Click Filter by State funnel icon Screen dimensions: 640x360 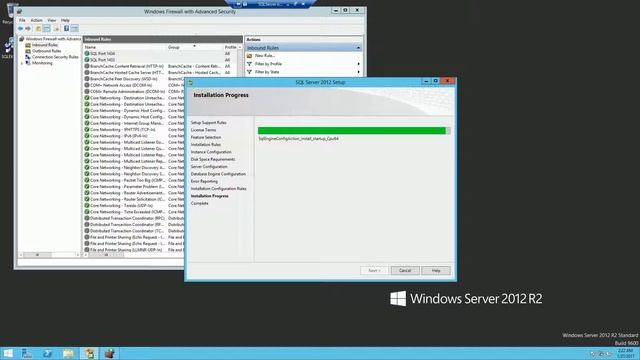point(249,72)
